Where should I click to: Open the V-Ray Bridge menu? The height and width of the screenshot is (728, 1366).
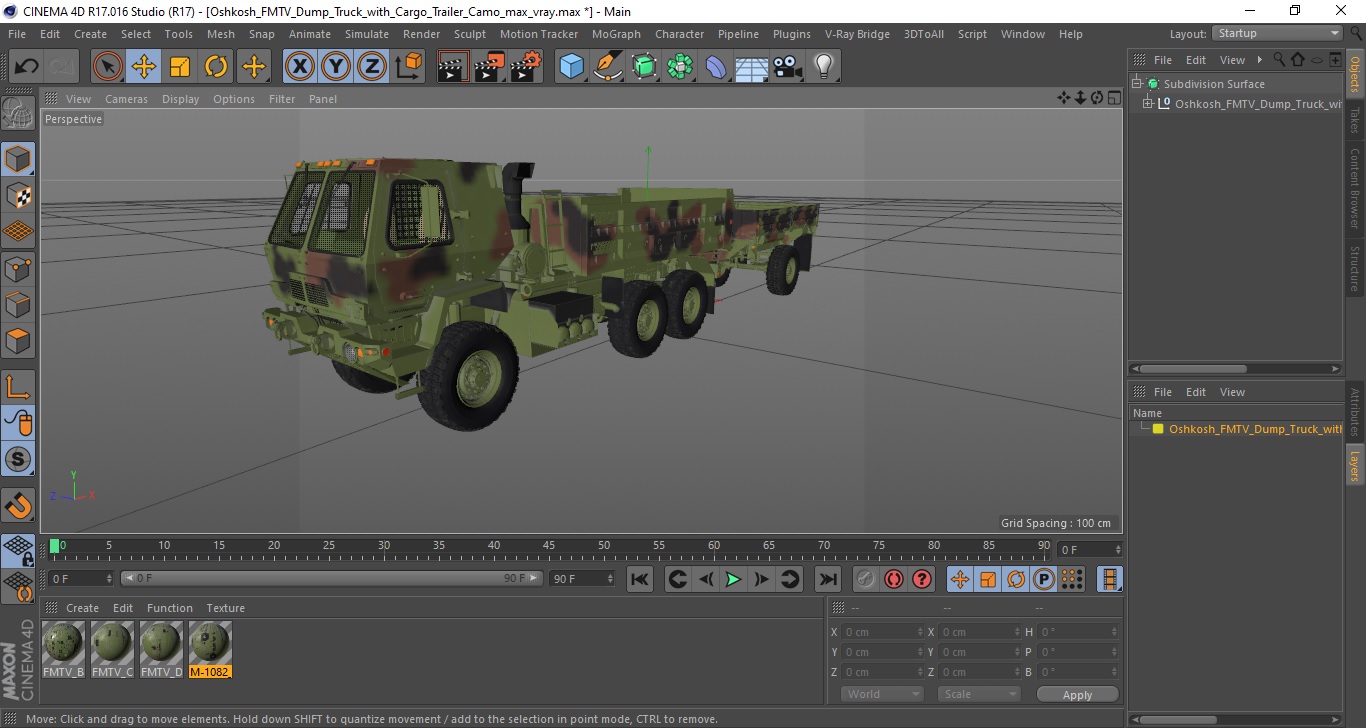click(x=857, y=34)
